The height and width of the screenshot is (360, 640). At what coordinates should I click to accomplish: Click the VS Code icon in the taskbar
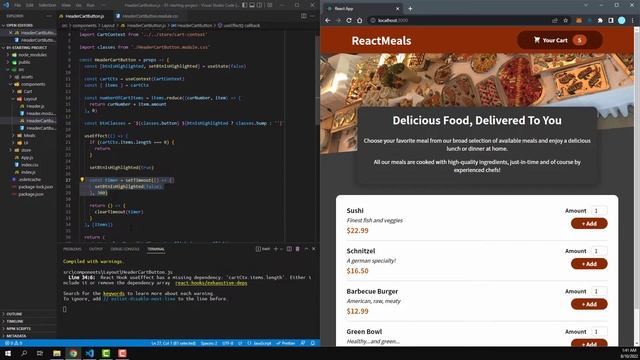click(90, 353)
